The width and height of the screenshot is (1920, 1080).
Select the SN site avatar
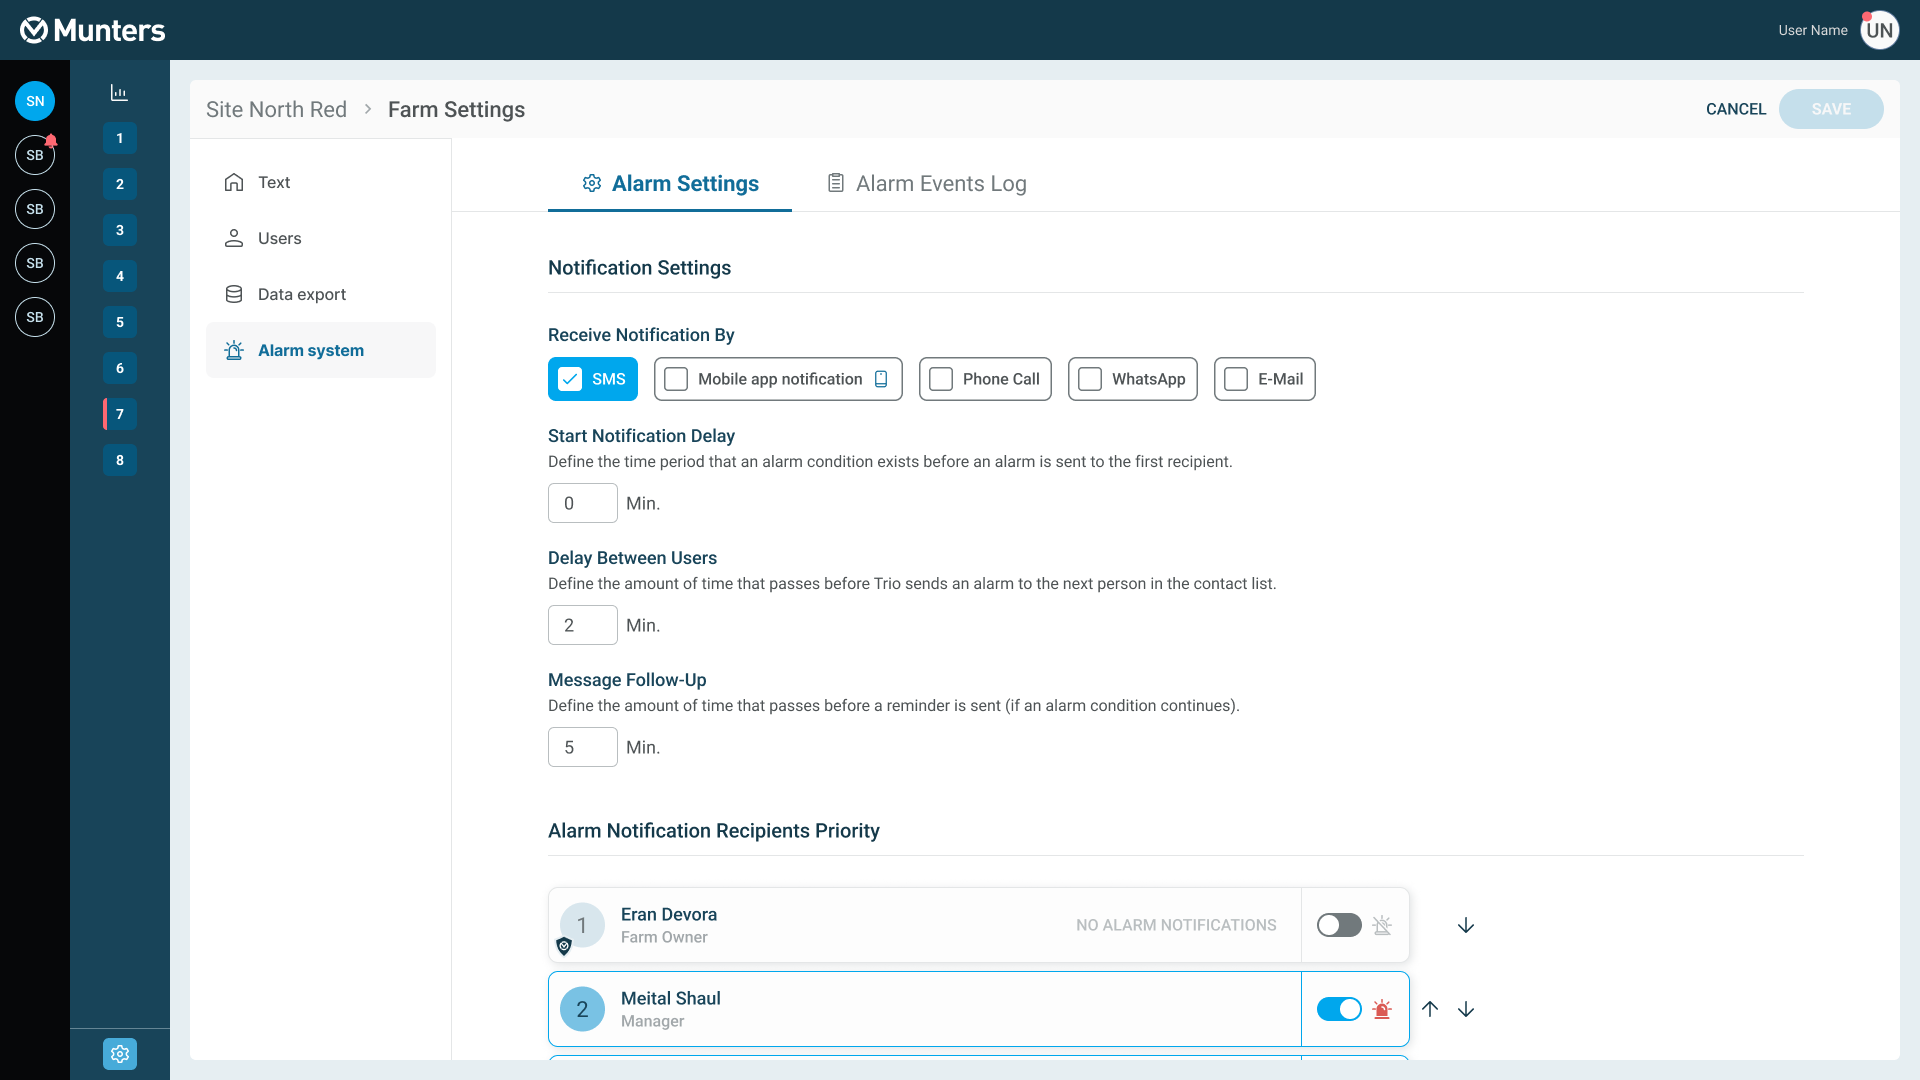click(x=35, y=101)
